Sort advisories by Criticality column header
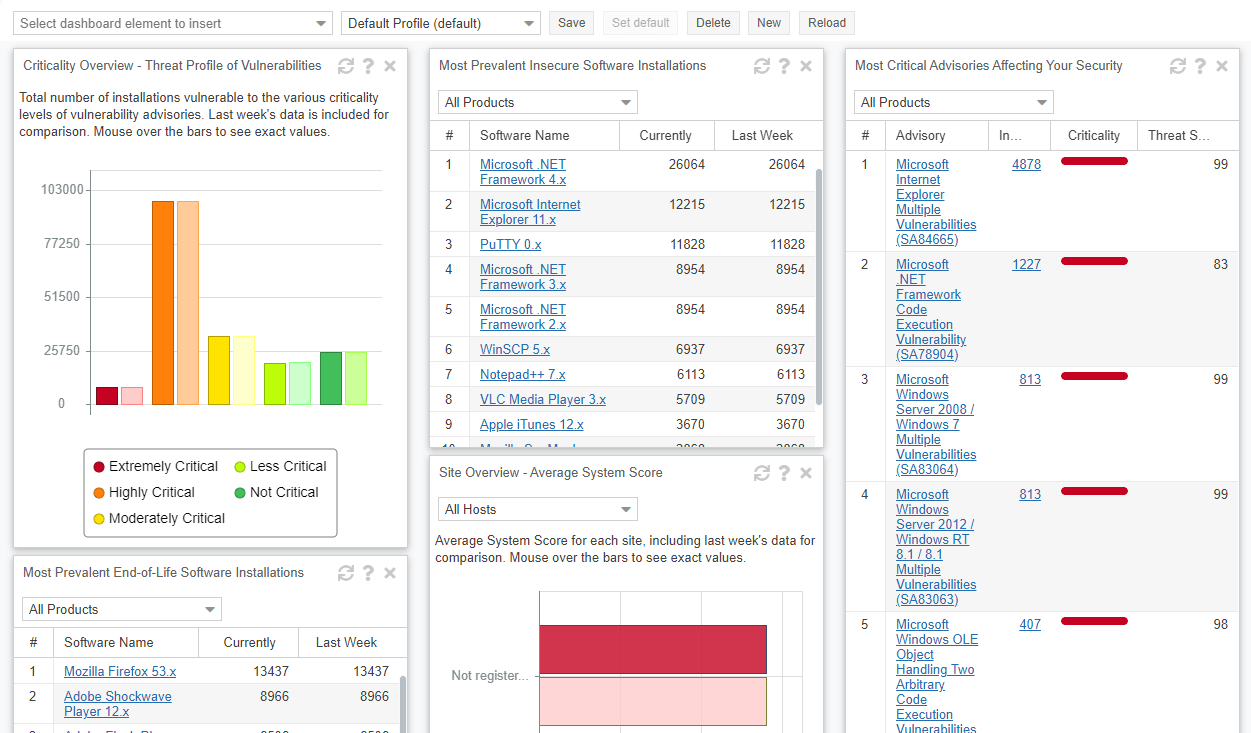Image resolution: width=1251 pixels, height=733 pixels. tap(1093, 135)
